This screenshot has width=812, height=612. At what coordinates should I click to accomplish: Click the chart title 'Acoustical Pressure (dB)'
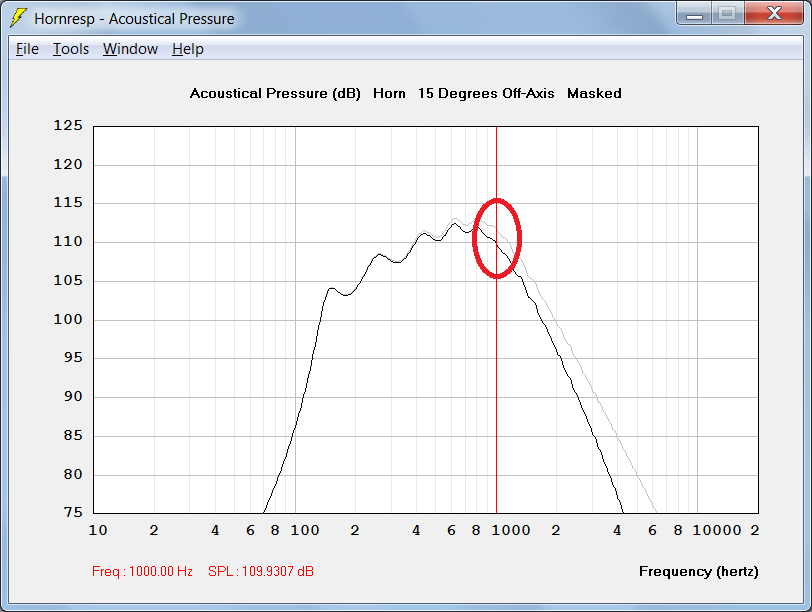[275, 93]
